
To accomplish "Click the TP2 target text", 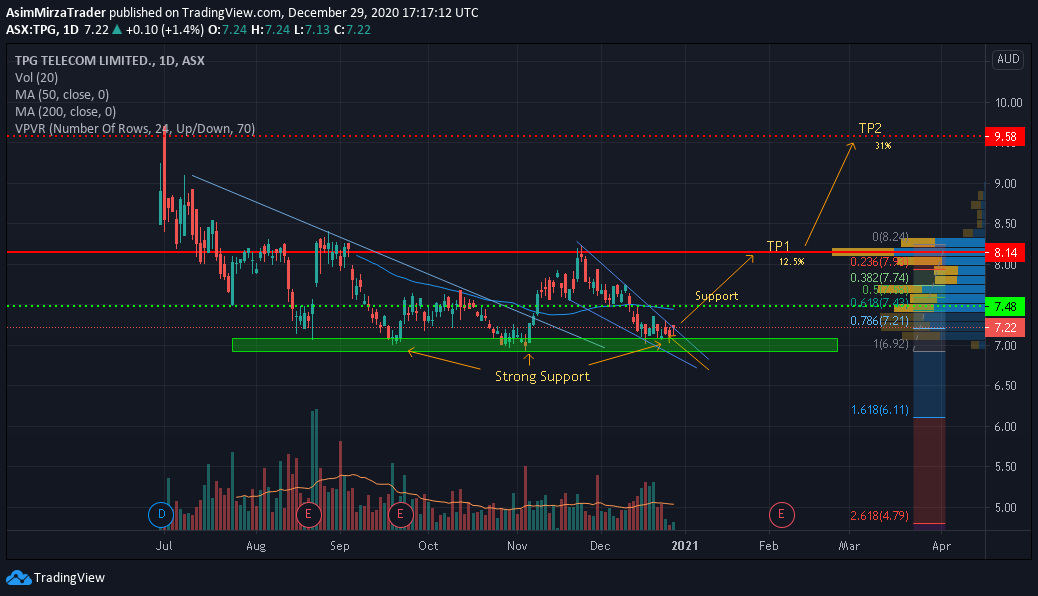I will pyautogui.click(x=870, y=128).
